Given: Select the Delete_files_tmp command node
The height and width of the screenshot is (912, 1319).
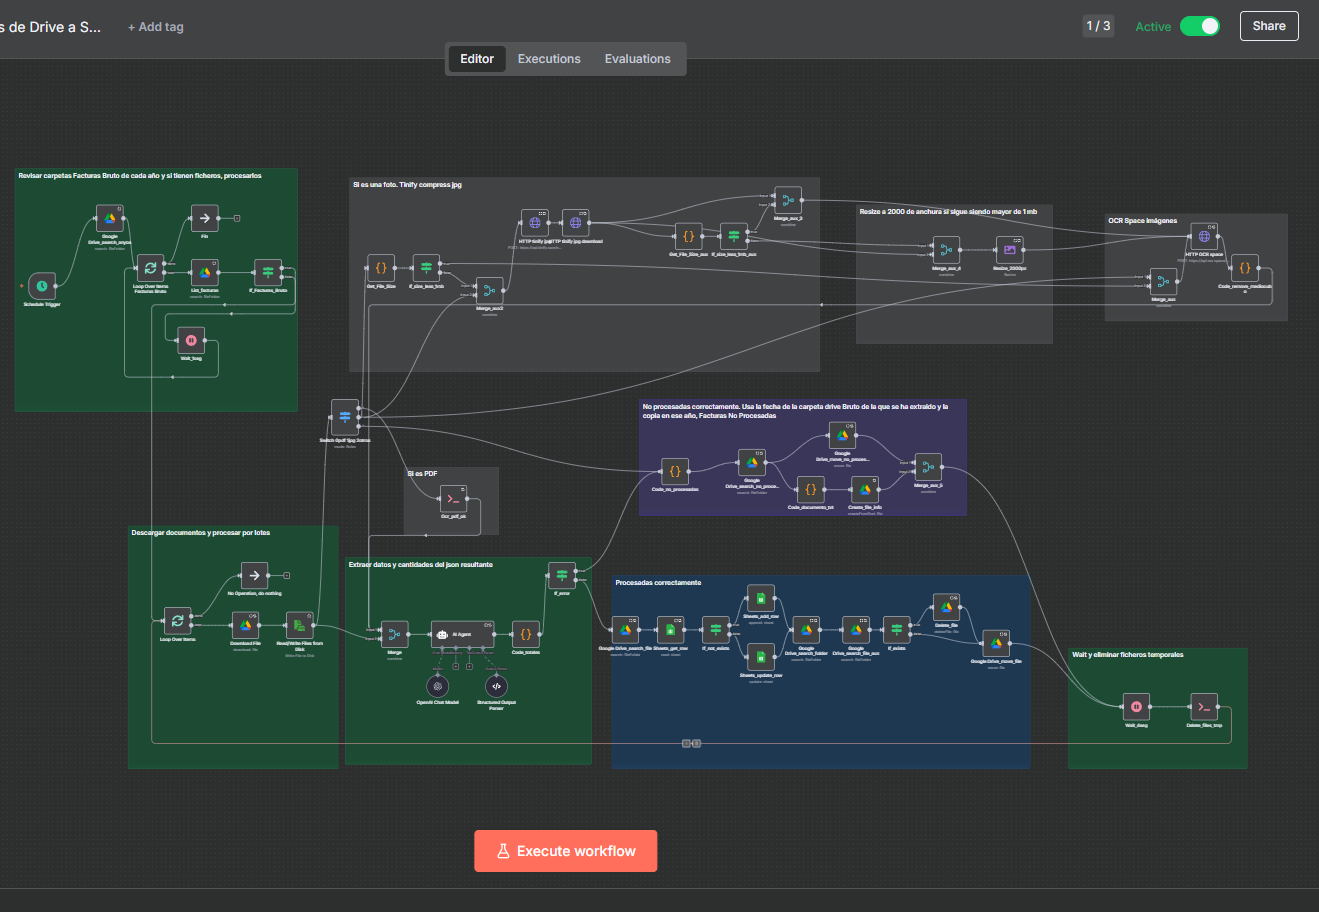Looking at the screenshot, I should 1204,707.
